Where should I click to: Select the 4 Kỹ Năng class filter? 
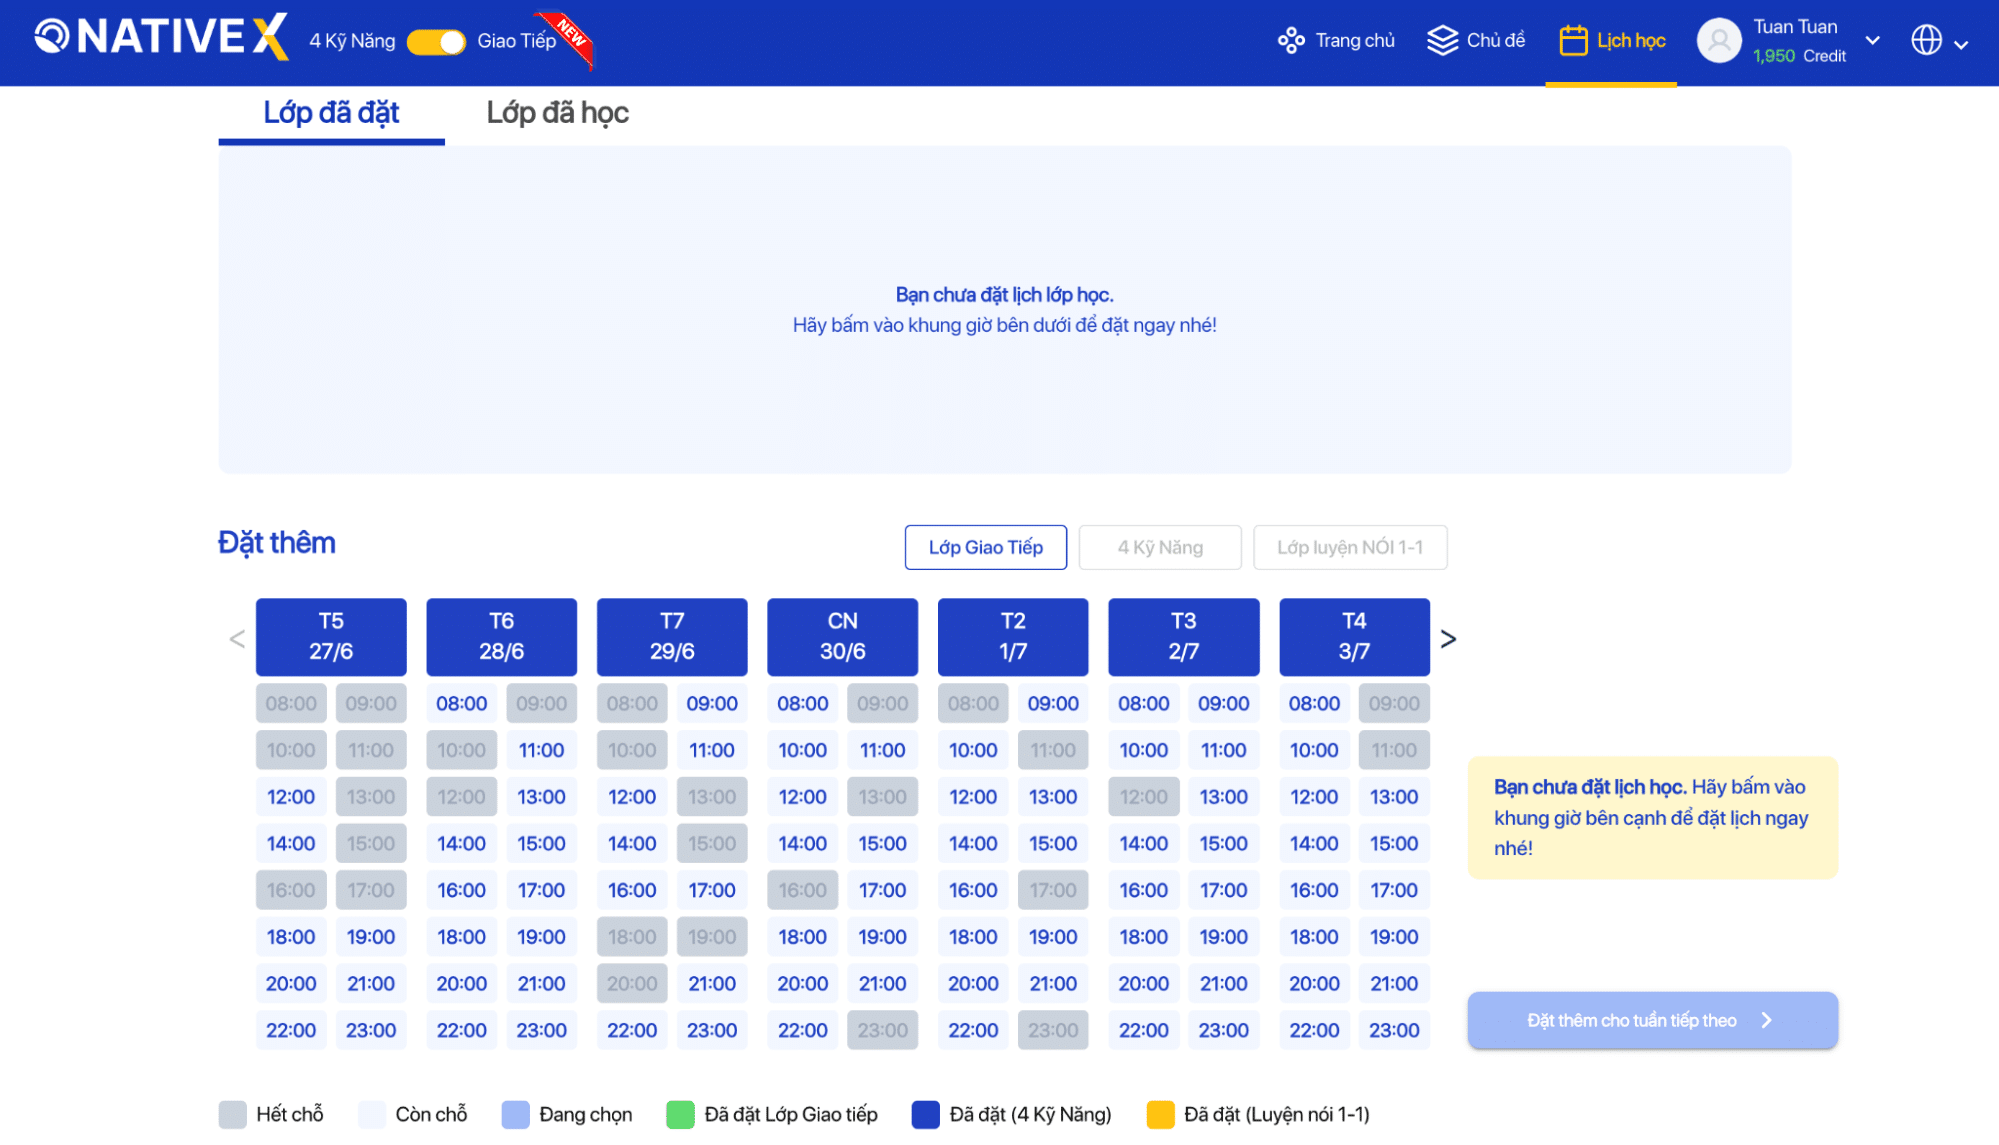tap(1159, 548)
